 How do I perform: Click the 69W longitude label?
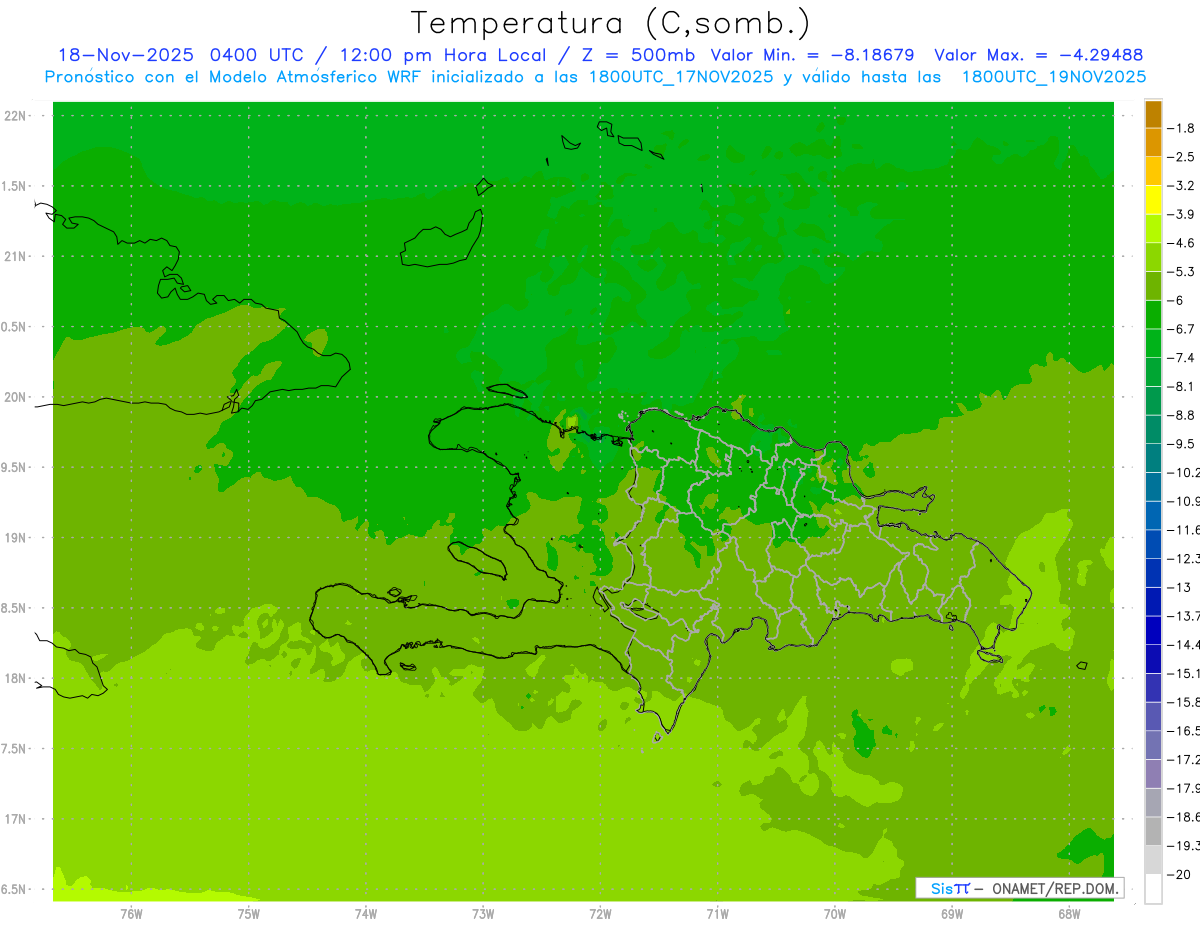pos(952,914)
